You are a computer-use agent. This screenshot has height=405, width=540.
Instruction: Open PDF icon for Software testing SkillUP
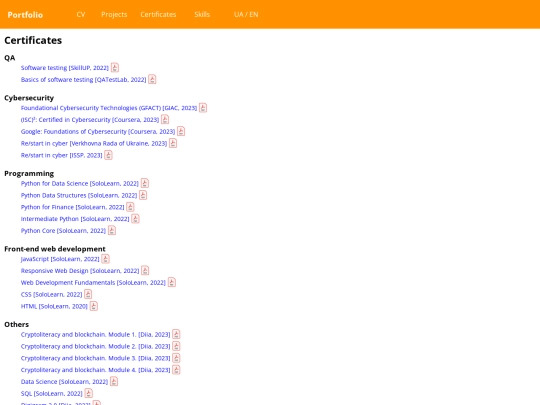pos(115,68)
